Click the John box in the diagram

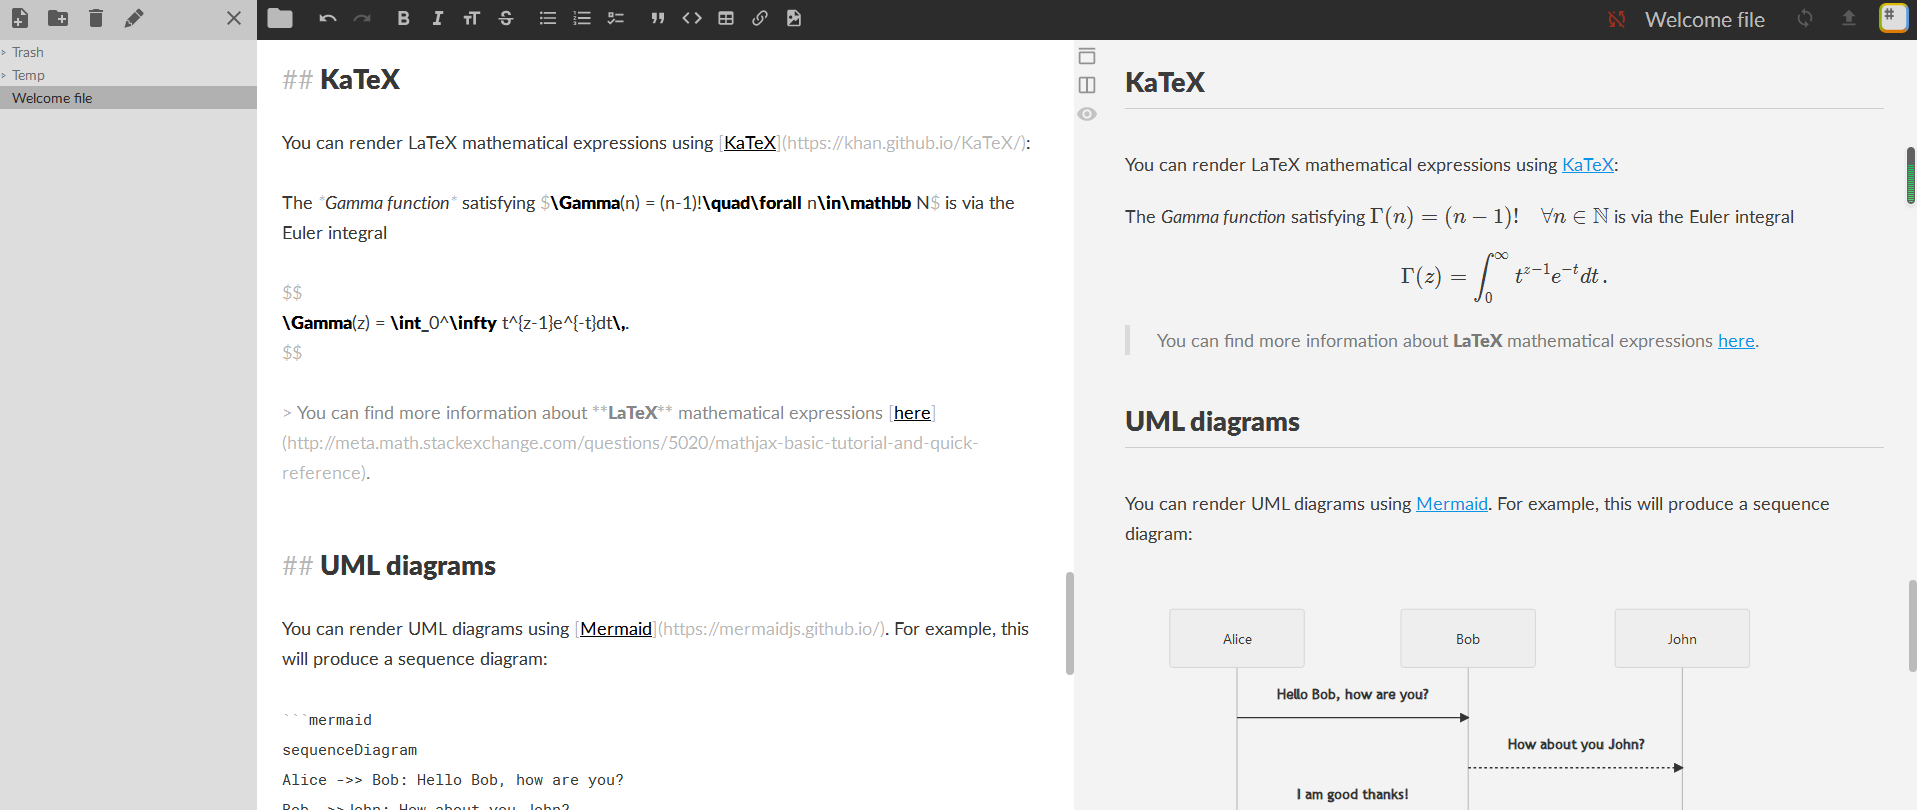pos(1682,638)
